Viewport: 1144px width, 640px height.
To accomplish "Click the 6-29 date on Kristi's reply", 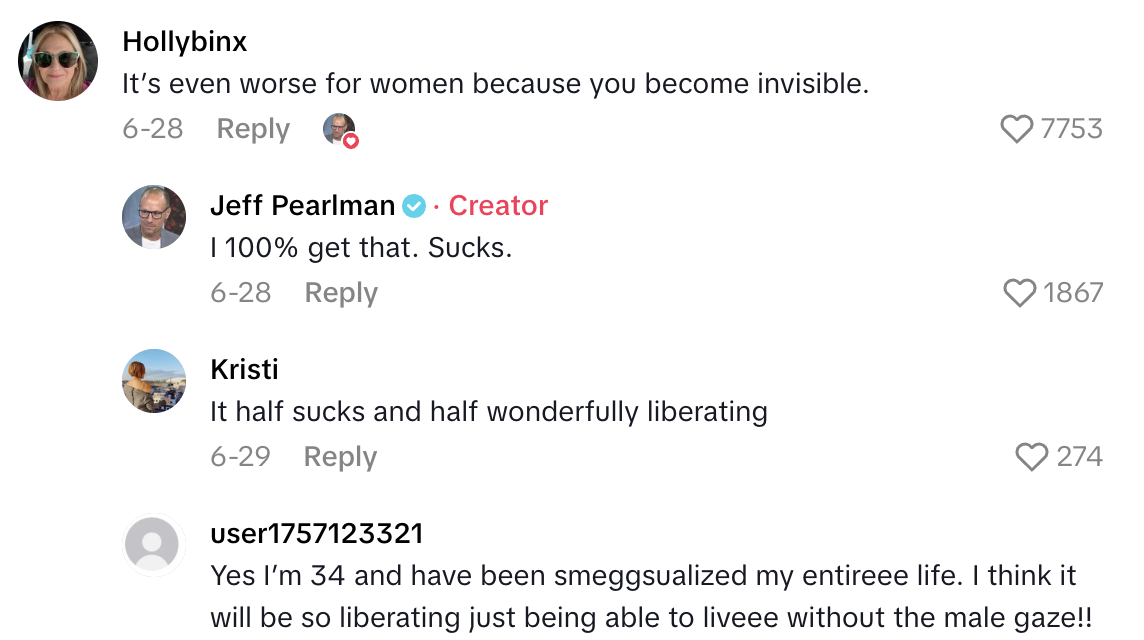I will tap(240, 457).
